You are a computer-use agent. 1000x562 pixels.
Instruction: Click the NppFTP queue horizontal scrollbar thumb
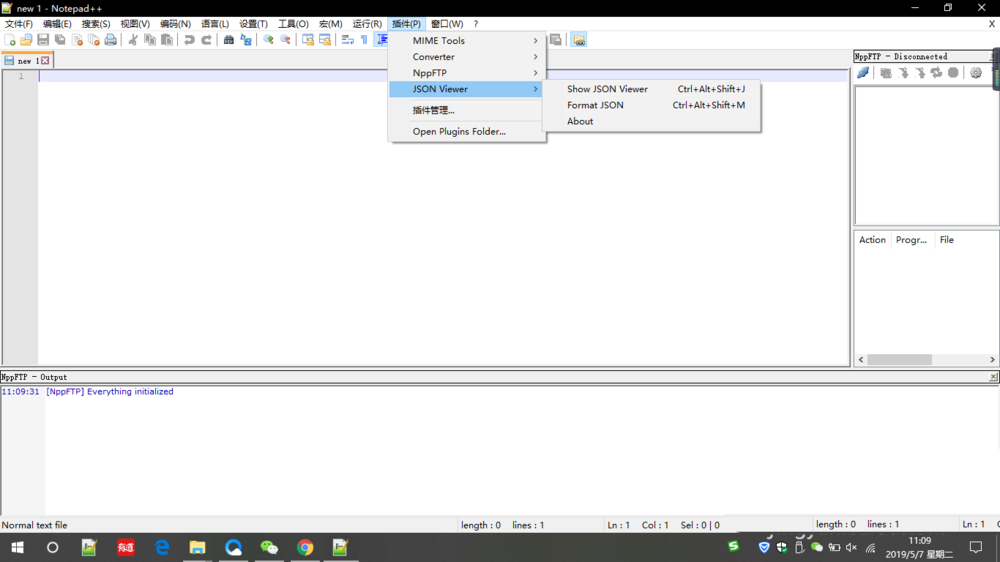pyautogui.click(x=899, y=360)
